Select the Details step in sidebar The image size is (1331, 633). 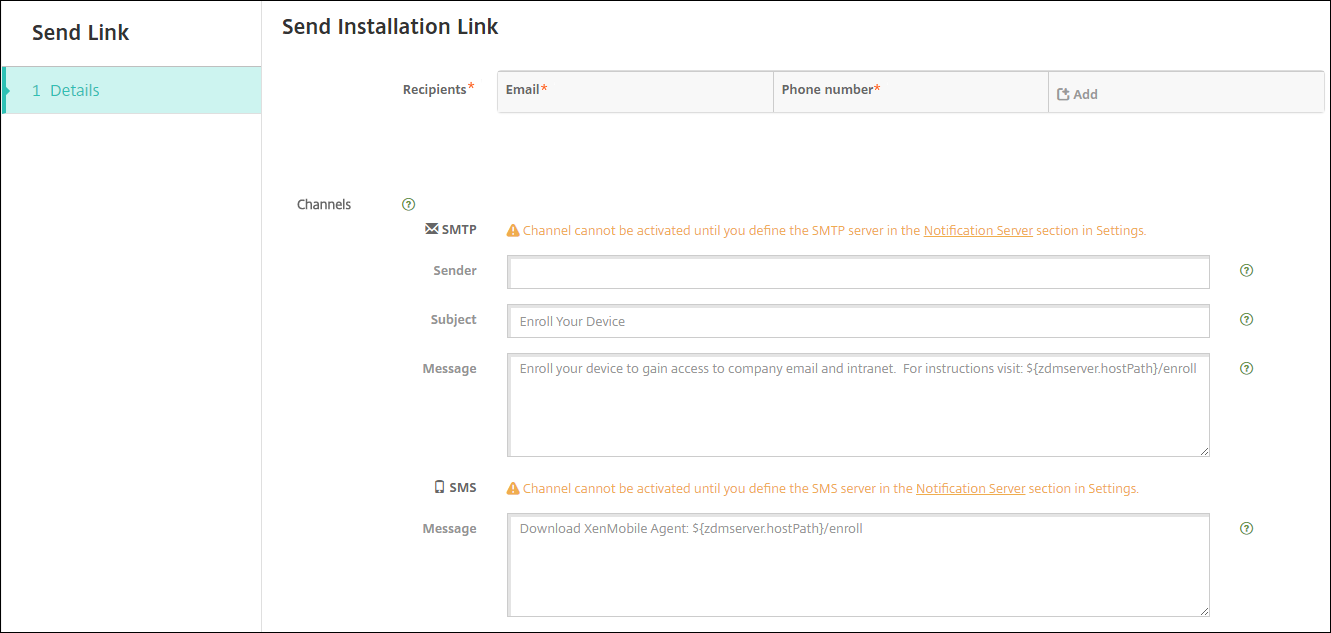click(x=131, y=90)
